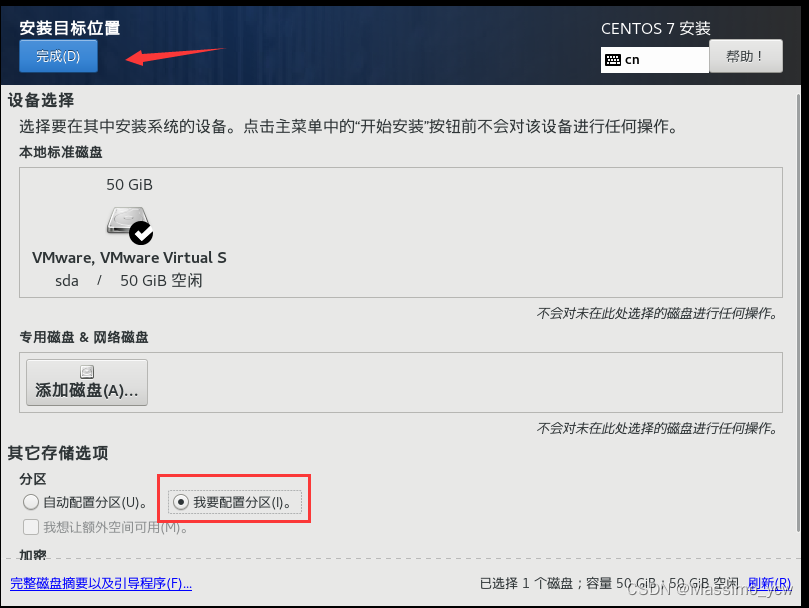Click the small disk icon on the 添加磁盘 button

point(87,372)
